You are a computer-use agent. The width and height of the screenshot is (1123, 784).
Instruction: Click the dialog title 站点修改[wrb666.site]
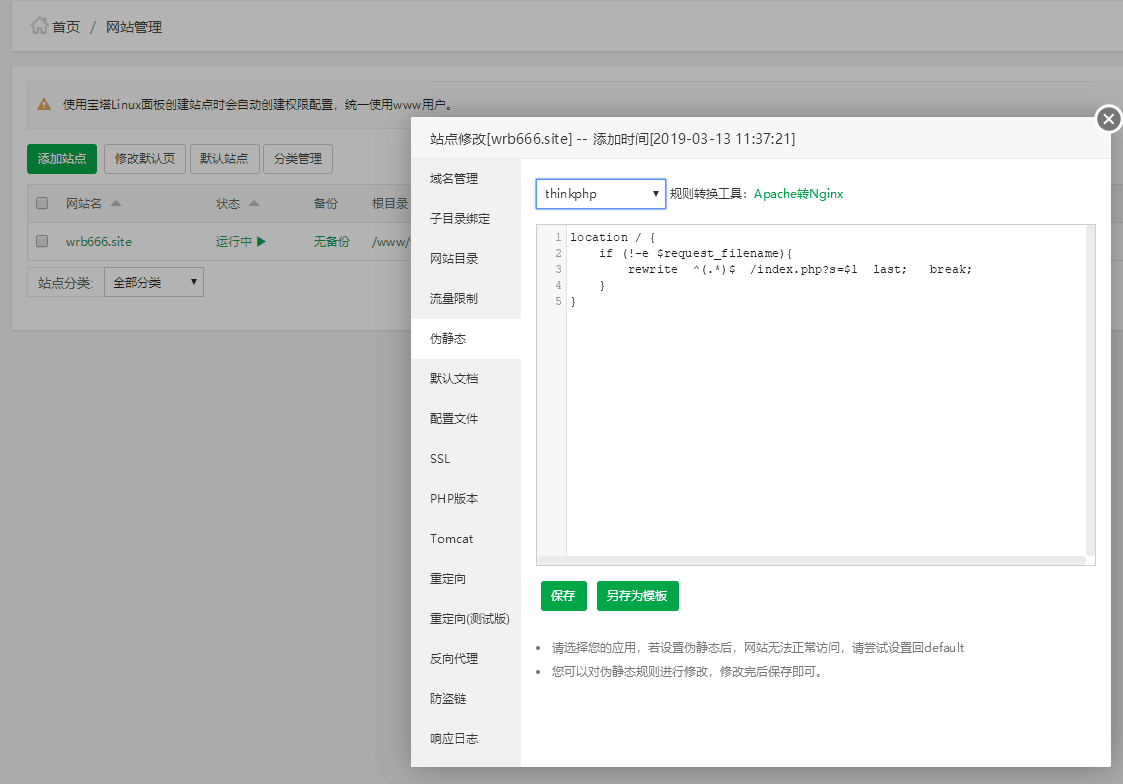coord(501,139)
